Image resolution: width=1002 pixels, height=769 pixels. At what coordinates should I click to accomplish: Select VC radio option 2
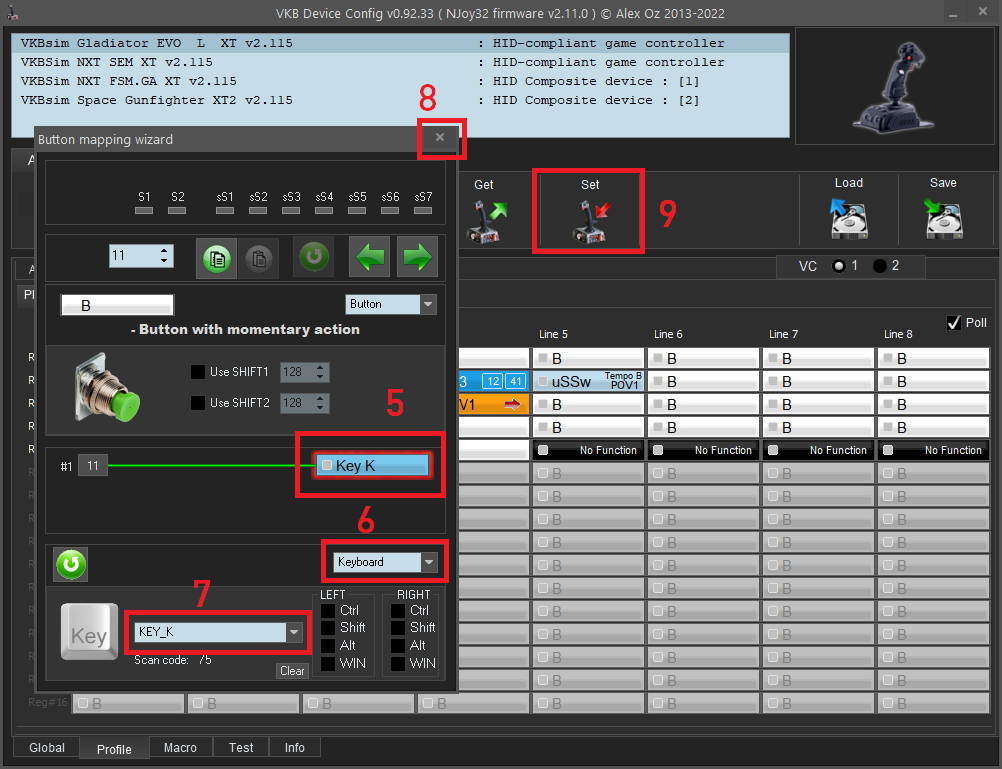pos(880,266)
